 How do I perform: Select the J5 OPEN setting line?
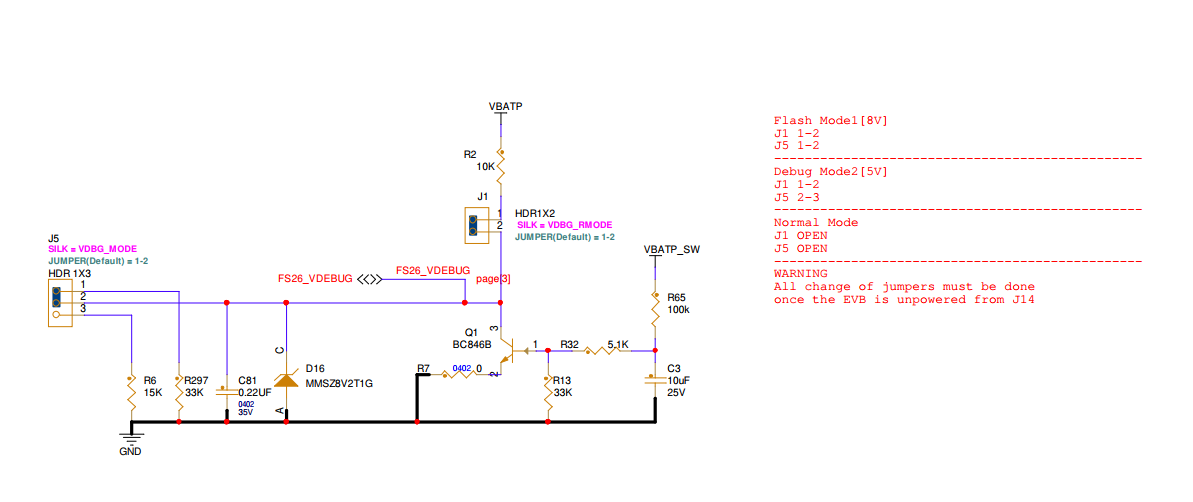click(800, 248)
